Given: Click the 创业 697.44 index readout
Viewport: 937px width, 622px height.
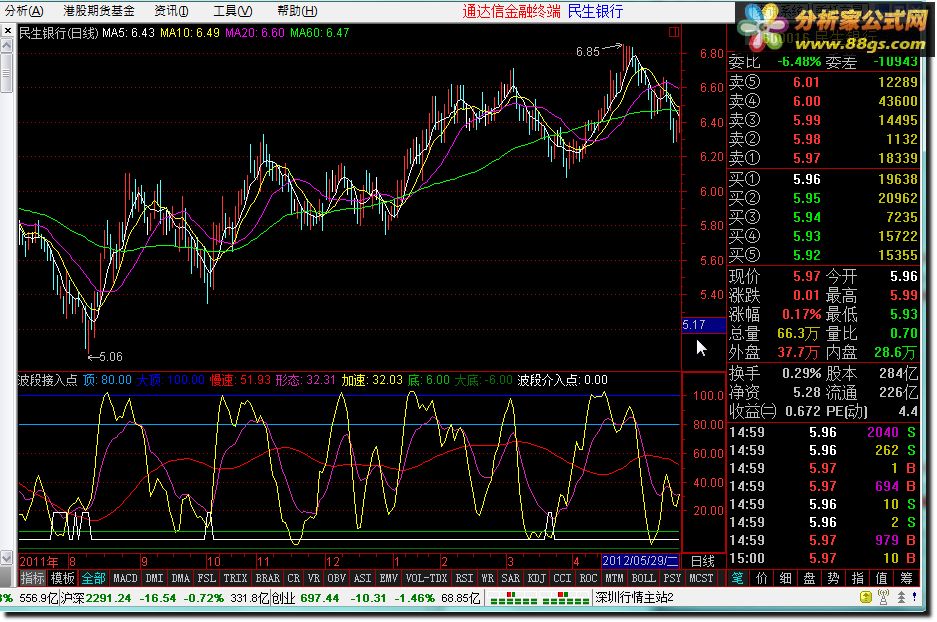Looking at the screenshot, I should point(305,598).
